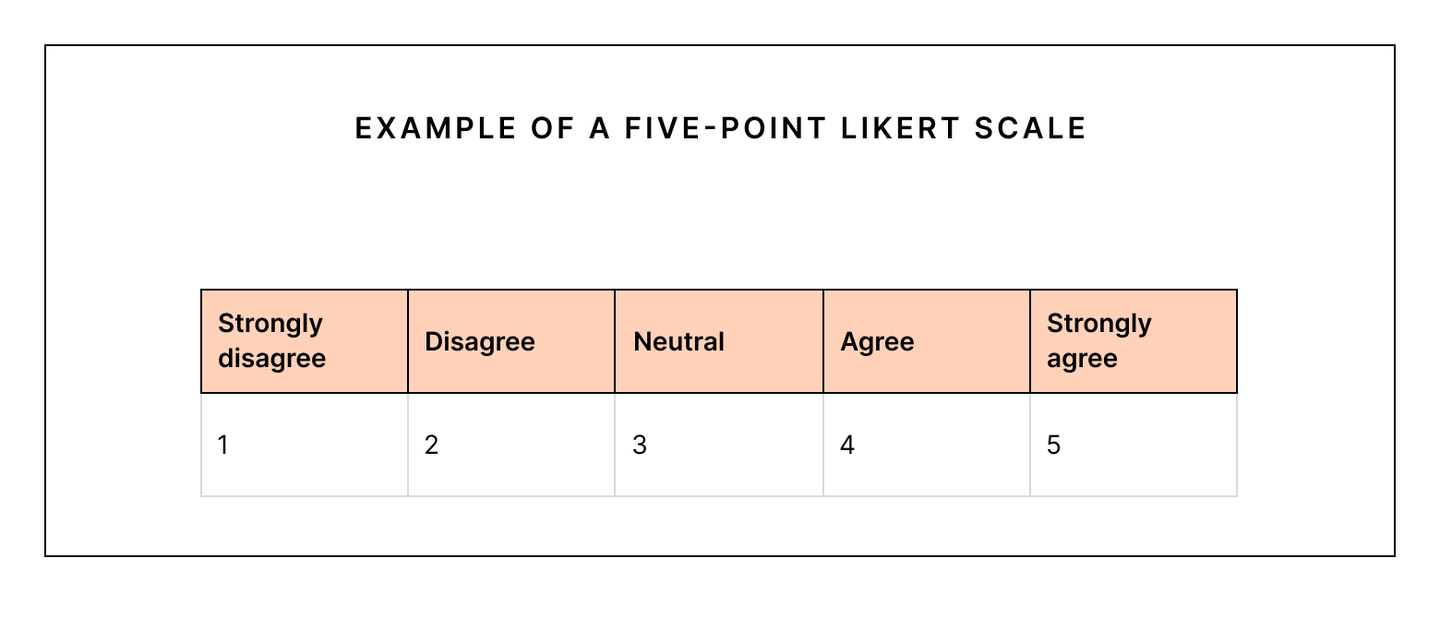
Task: Click the Disagree column header
Action: pos(480,342)
